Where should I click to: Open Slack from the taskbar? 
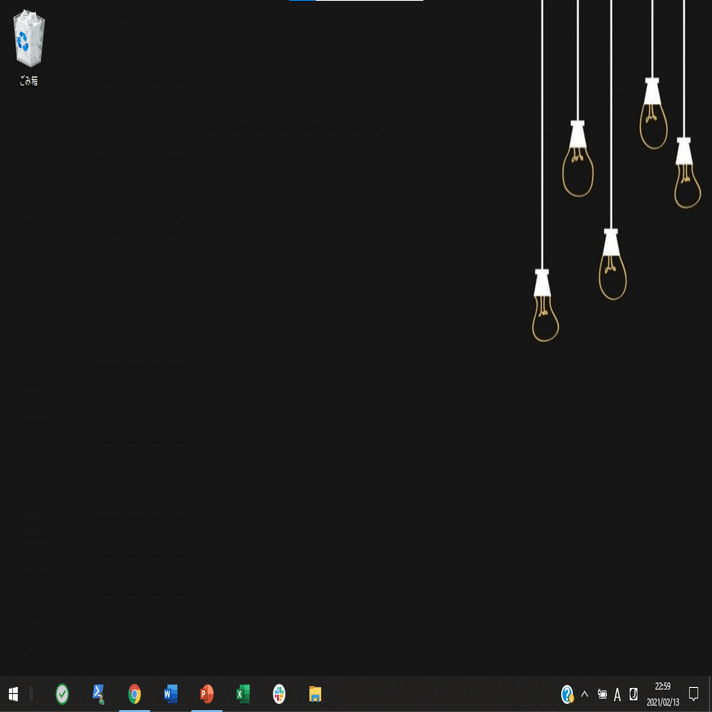pyautogui.click(x=279, y=694)
